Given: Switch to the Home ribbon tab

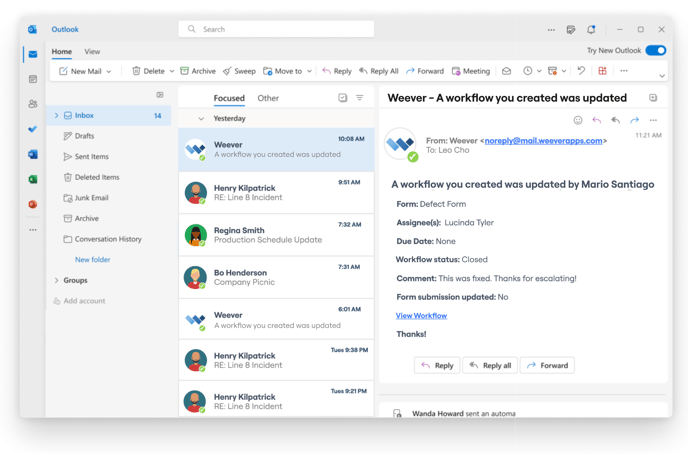Looking at the screenshot, I should [x=61, y=52].
